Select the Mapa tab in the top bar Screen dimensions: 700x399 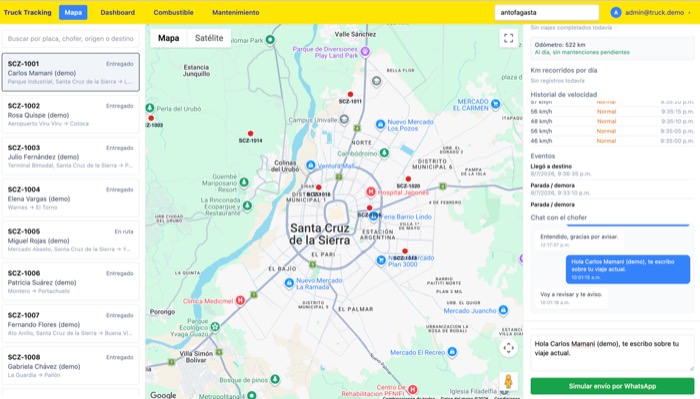point(73,12)
